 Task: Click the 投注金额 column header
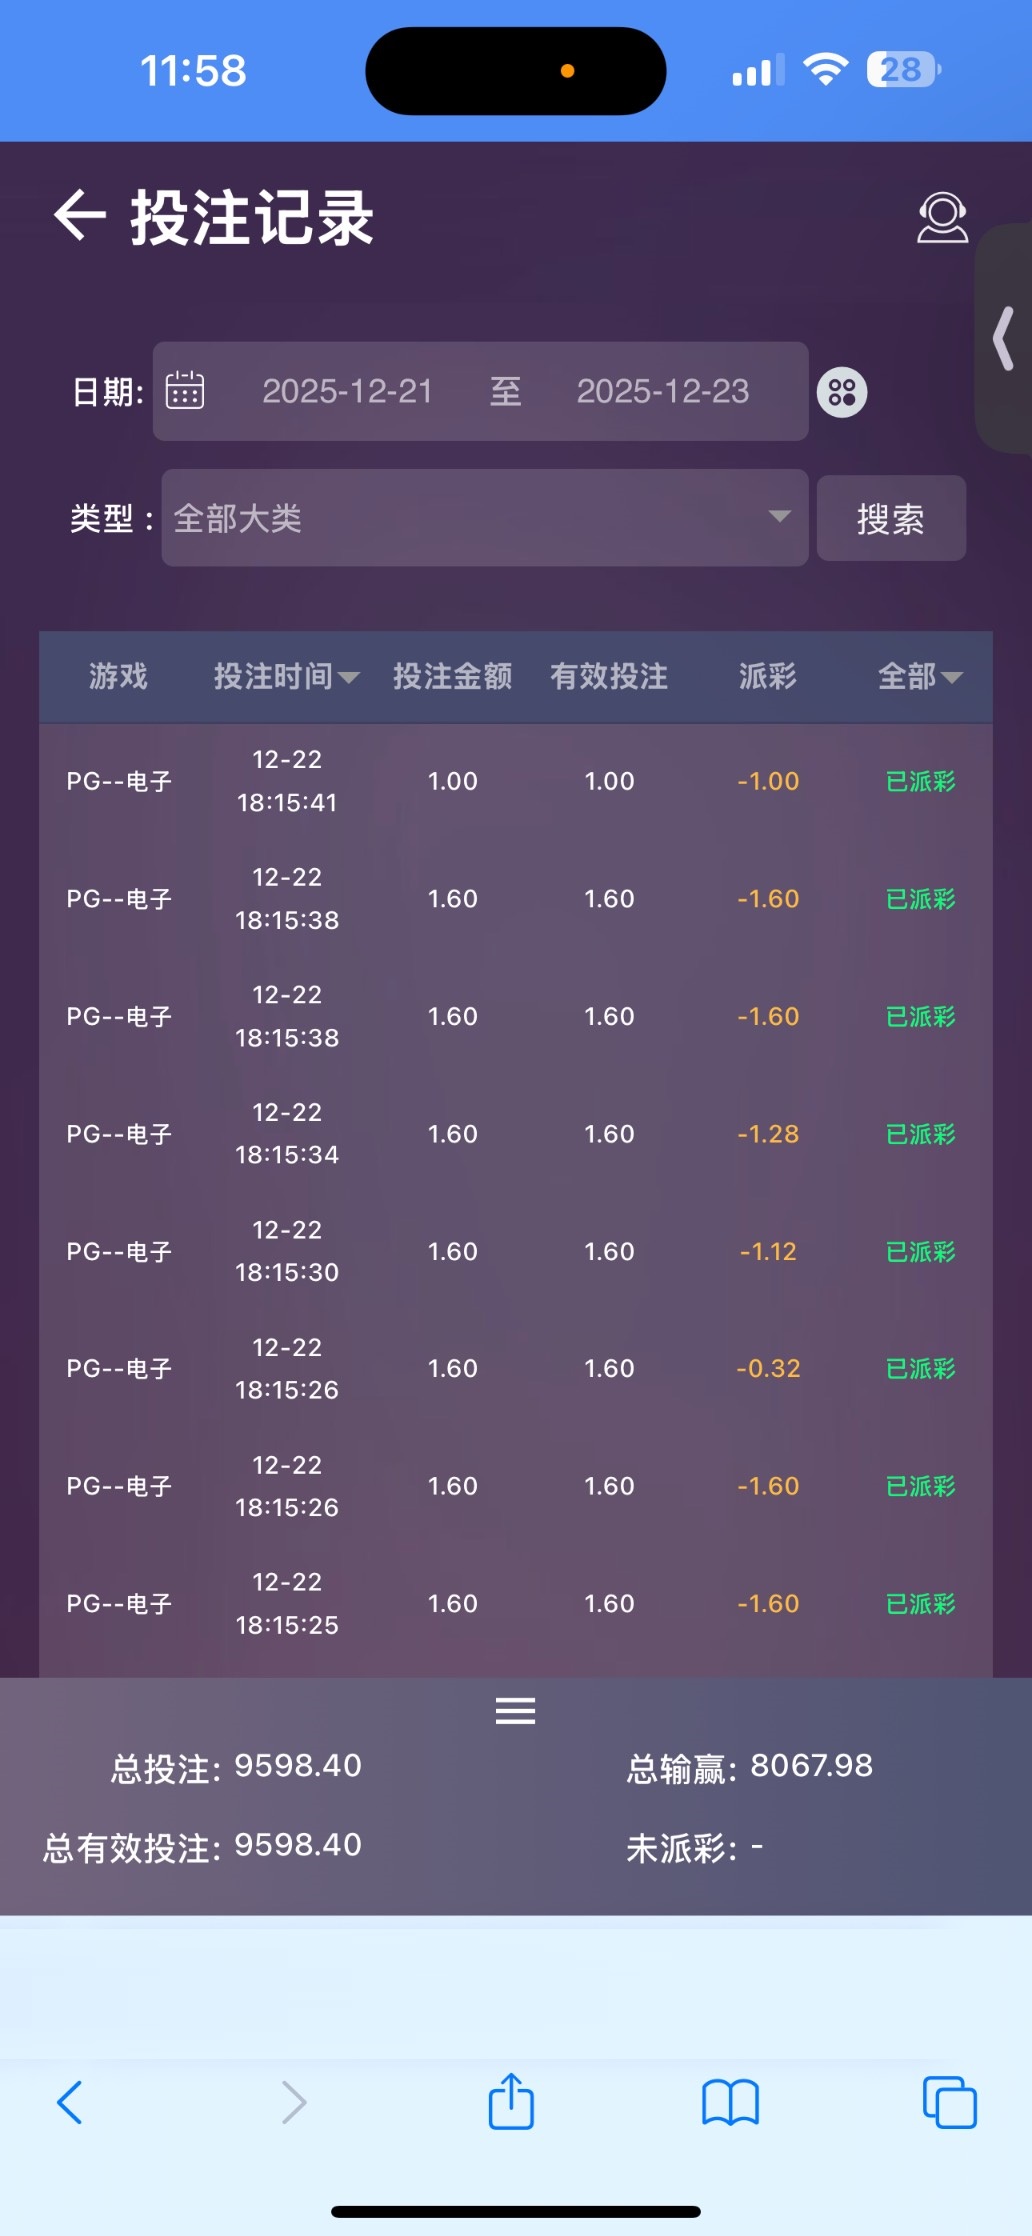pyautogui.click(x=452, y=677)
